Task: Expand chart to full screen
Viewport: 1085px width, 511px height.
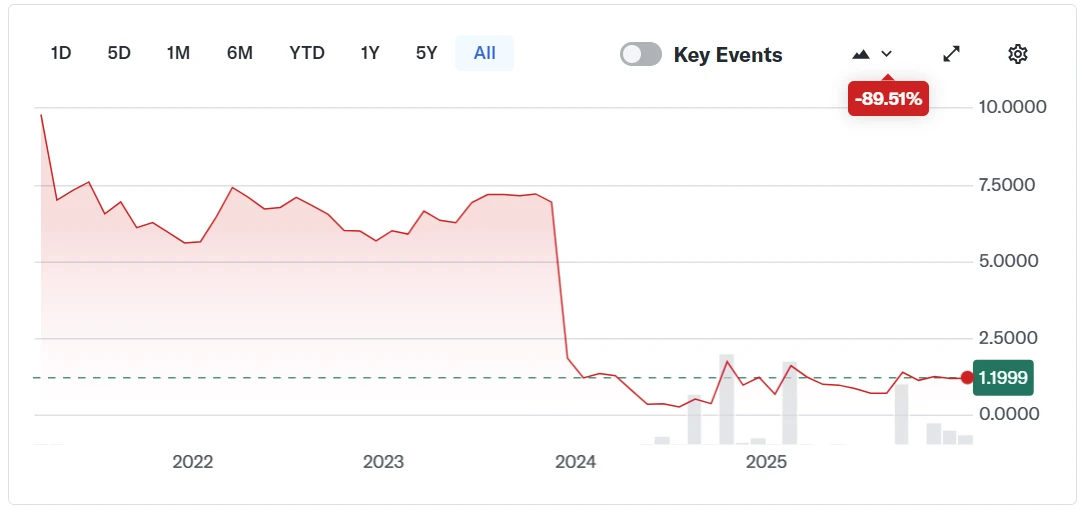Action: [x=952, y=54]
